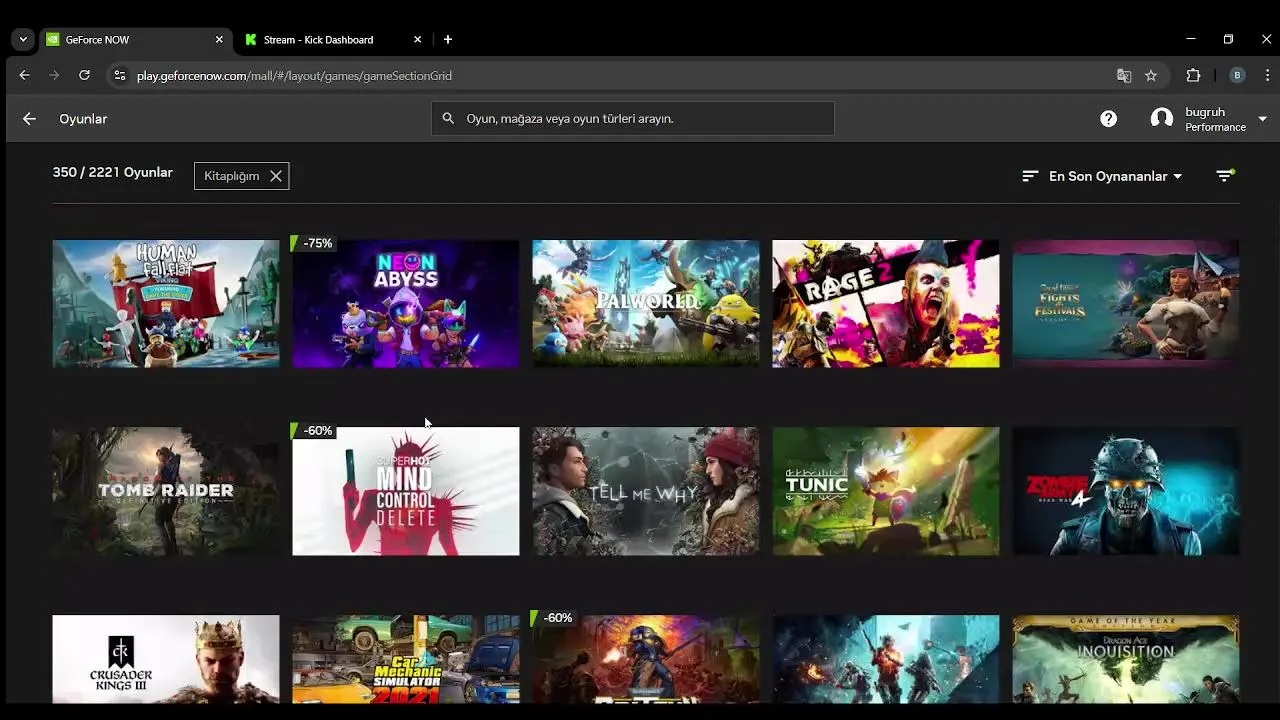This screenshot has width=1280, height=720.
Task: Open the Dragon Age Inquisition game tile
Action: click(x=1126, y=659)
